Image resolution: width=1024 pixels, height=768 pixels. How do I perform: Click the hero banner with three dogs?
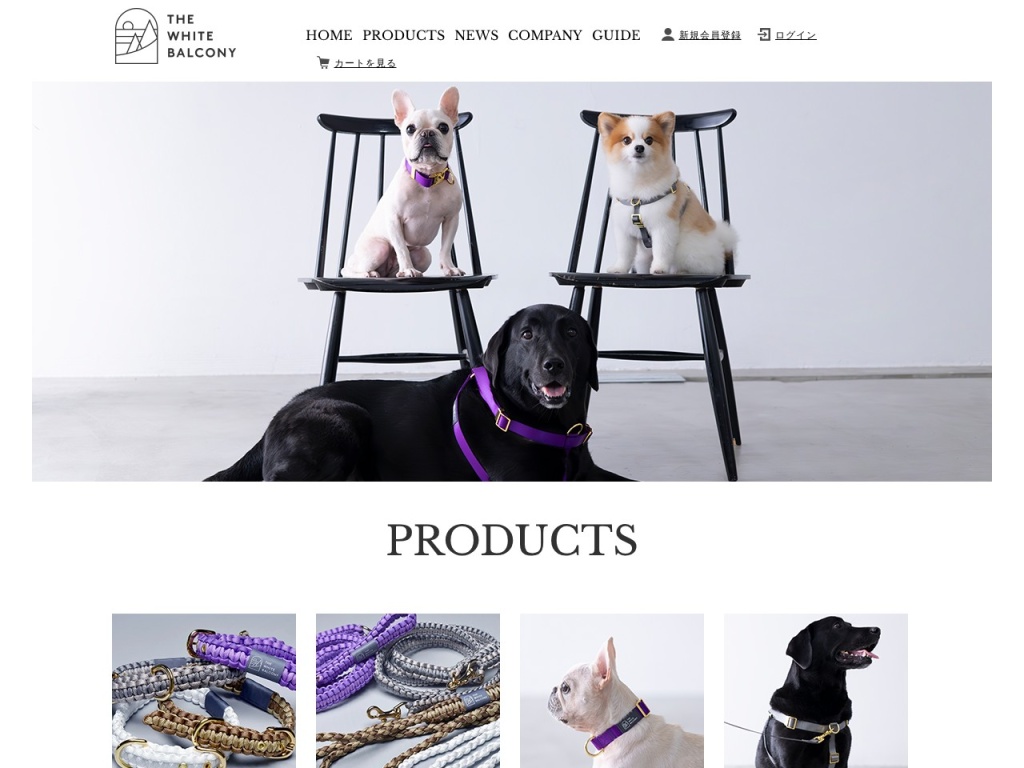pyautogui.click(x=512, y=281)
